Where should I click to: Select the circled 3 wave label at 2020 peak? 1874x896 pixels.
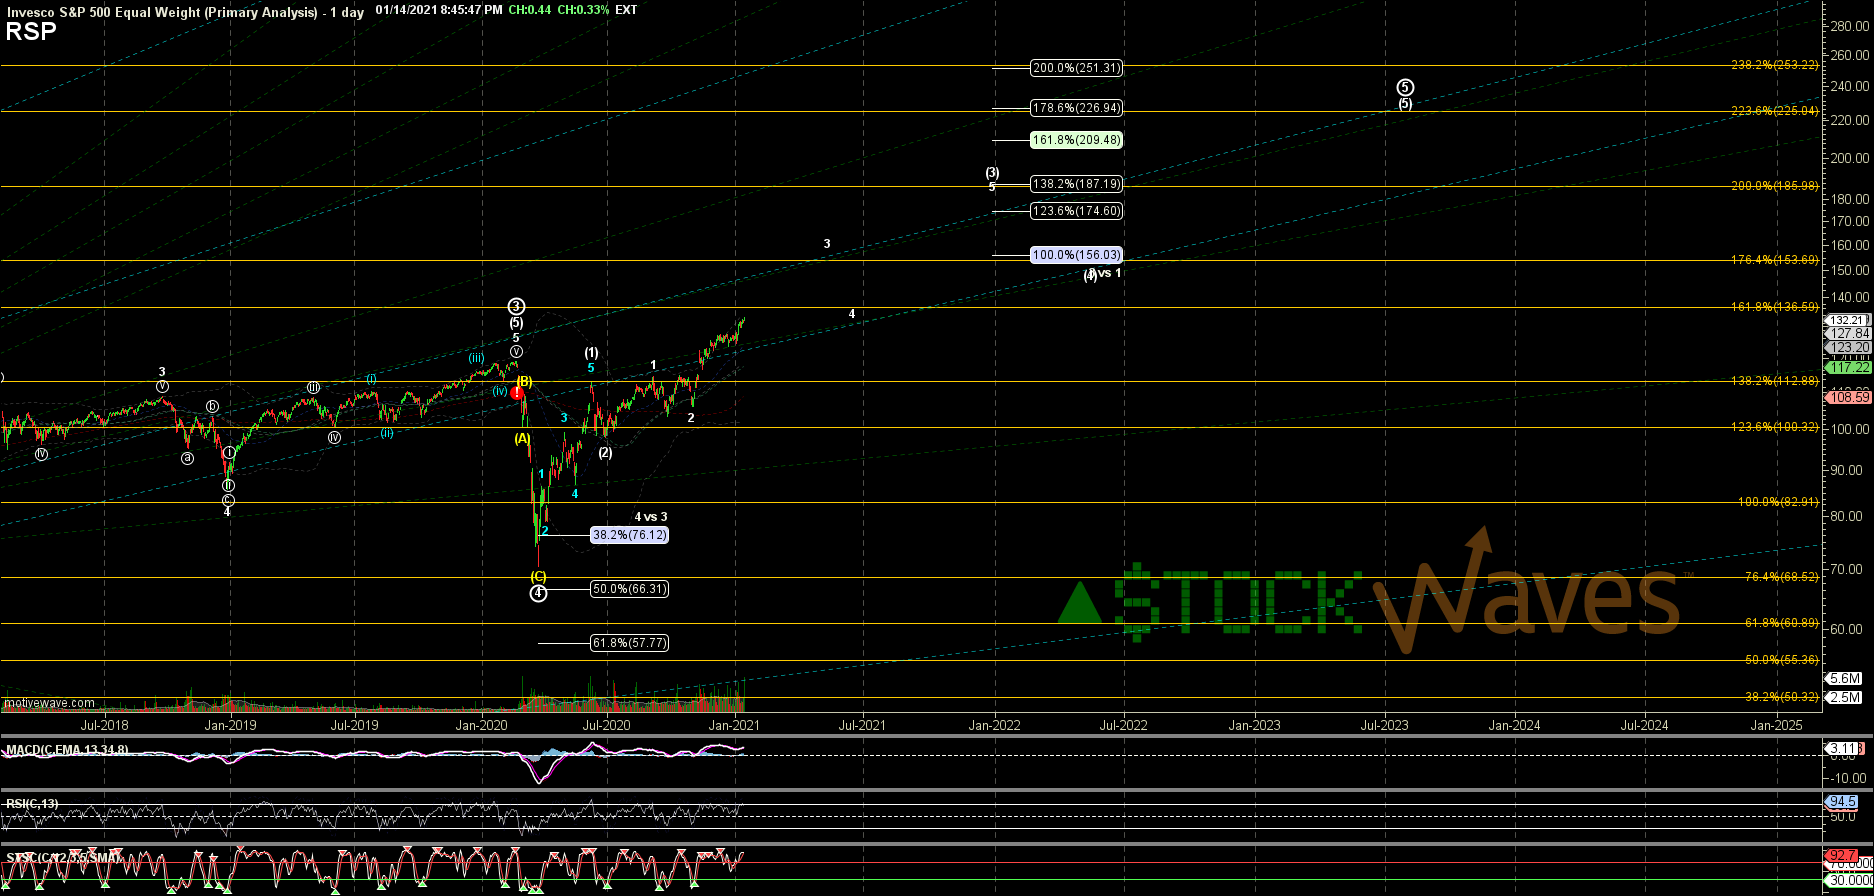tap(516, 307)
